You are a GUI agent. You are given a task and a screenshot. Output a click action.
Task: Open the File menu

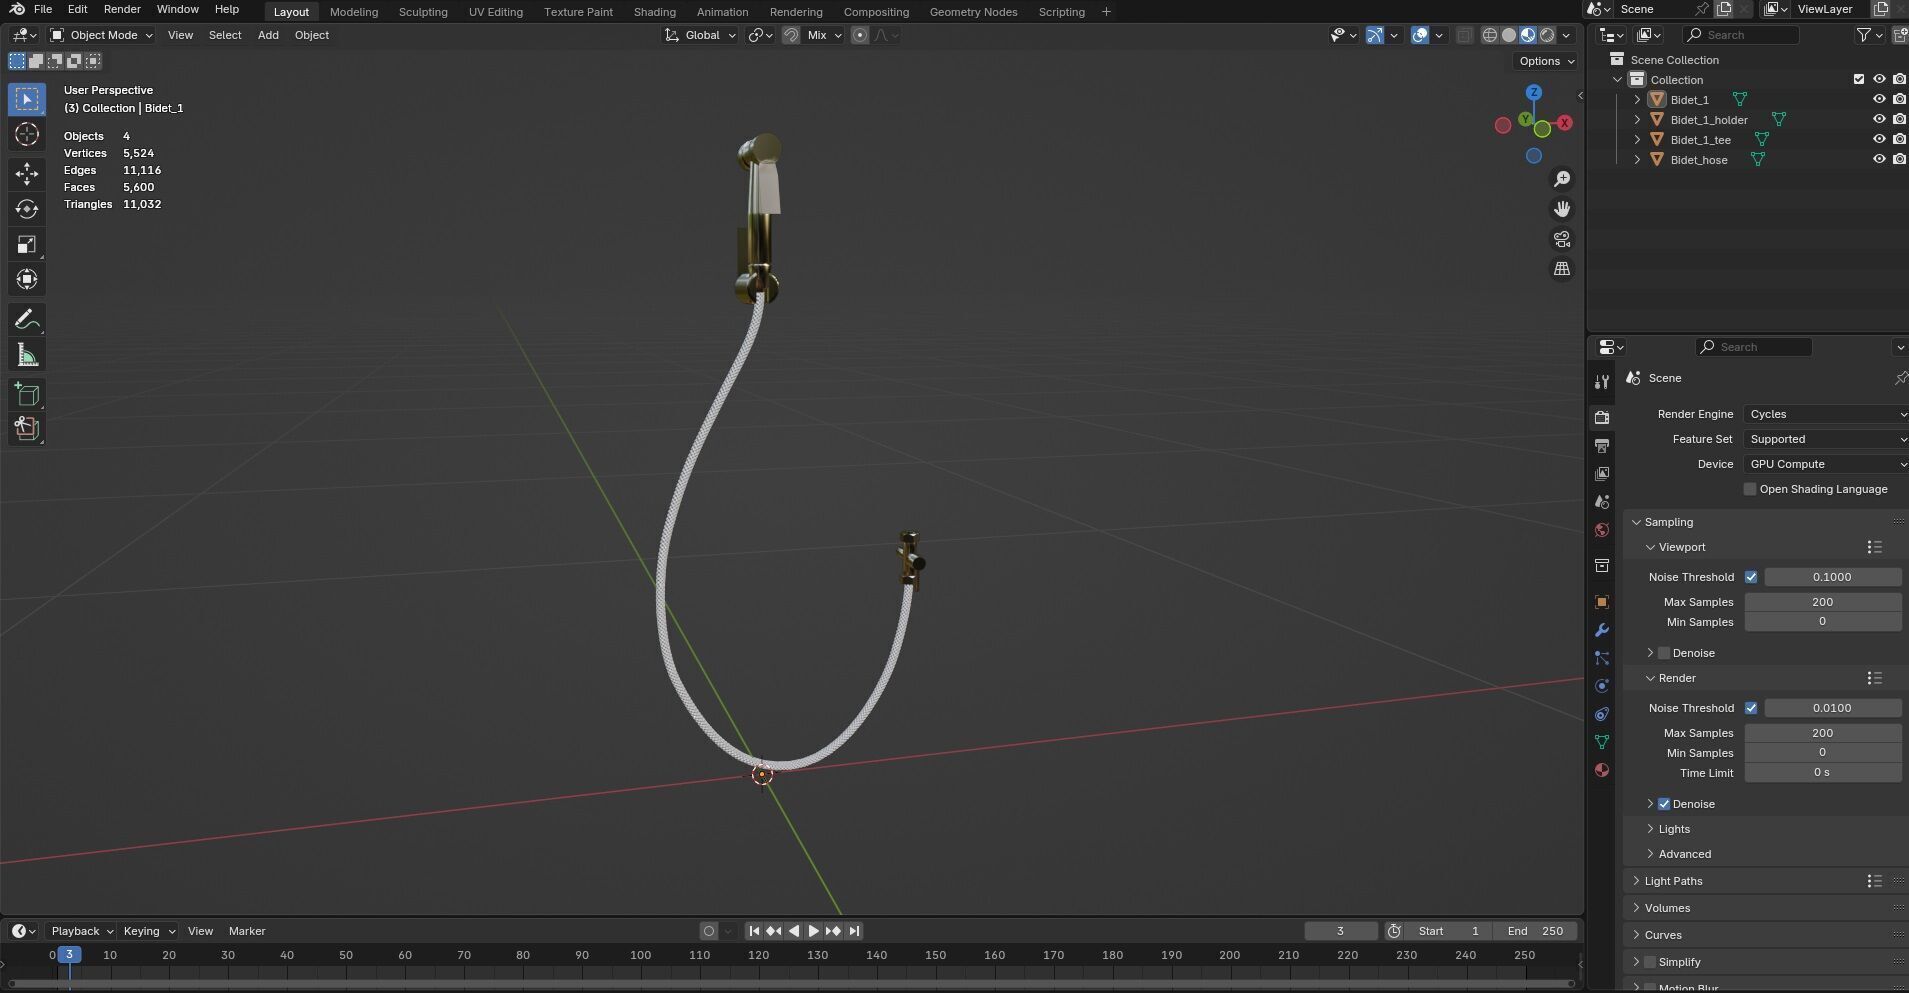(43, 9)
